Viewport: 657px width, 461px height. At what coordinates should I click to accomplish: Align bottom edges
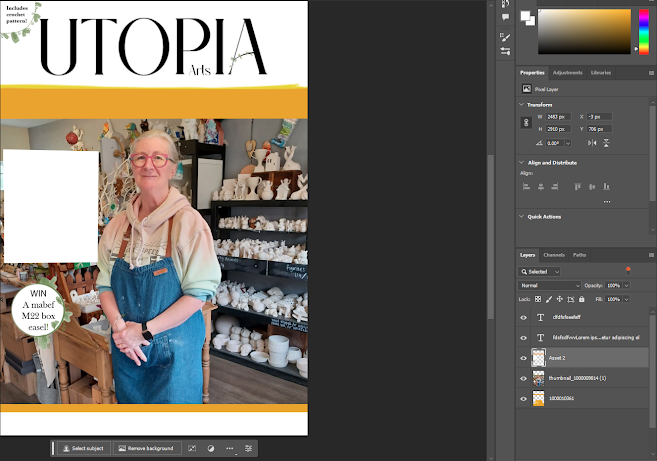606,186
